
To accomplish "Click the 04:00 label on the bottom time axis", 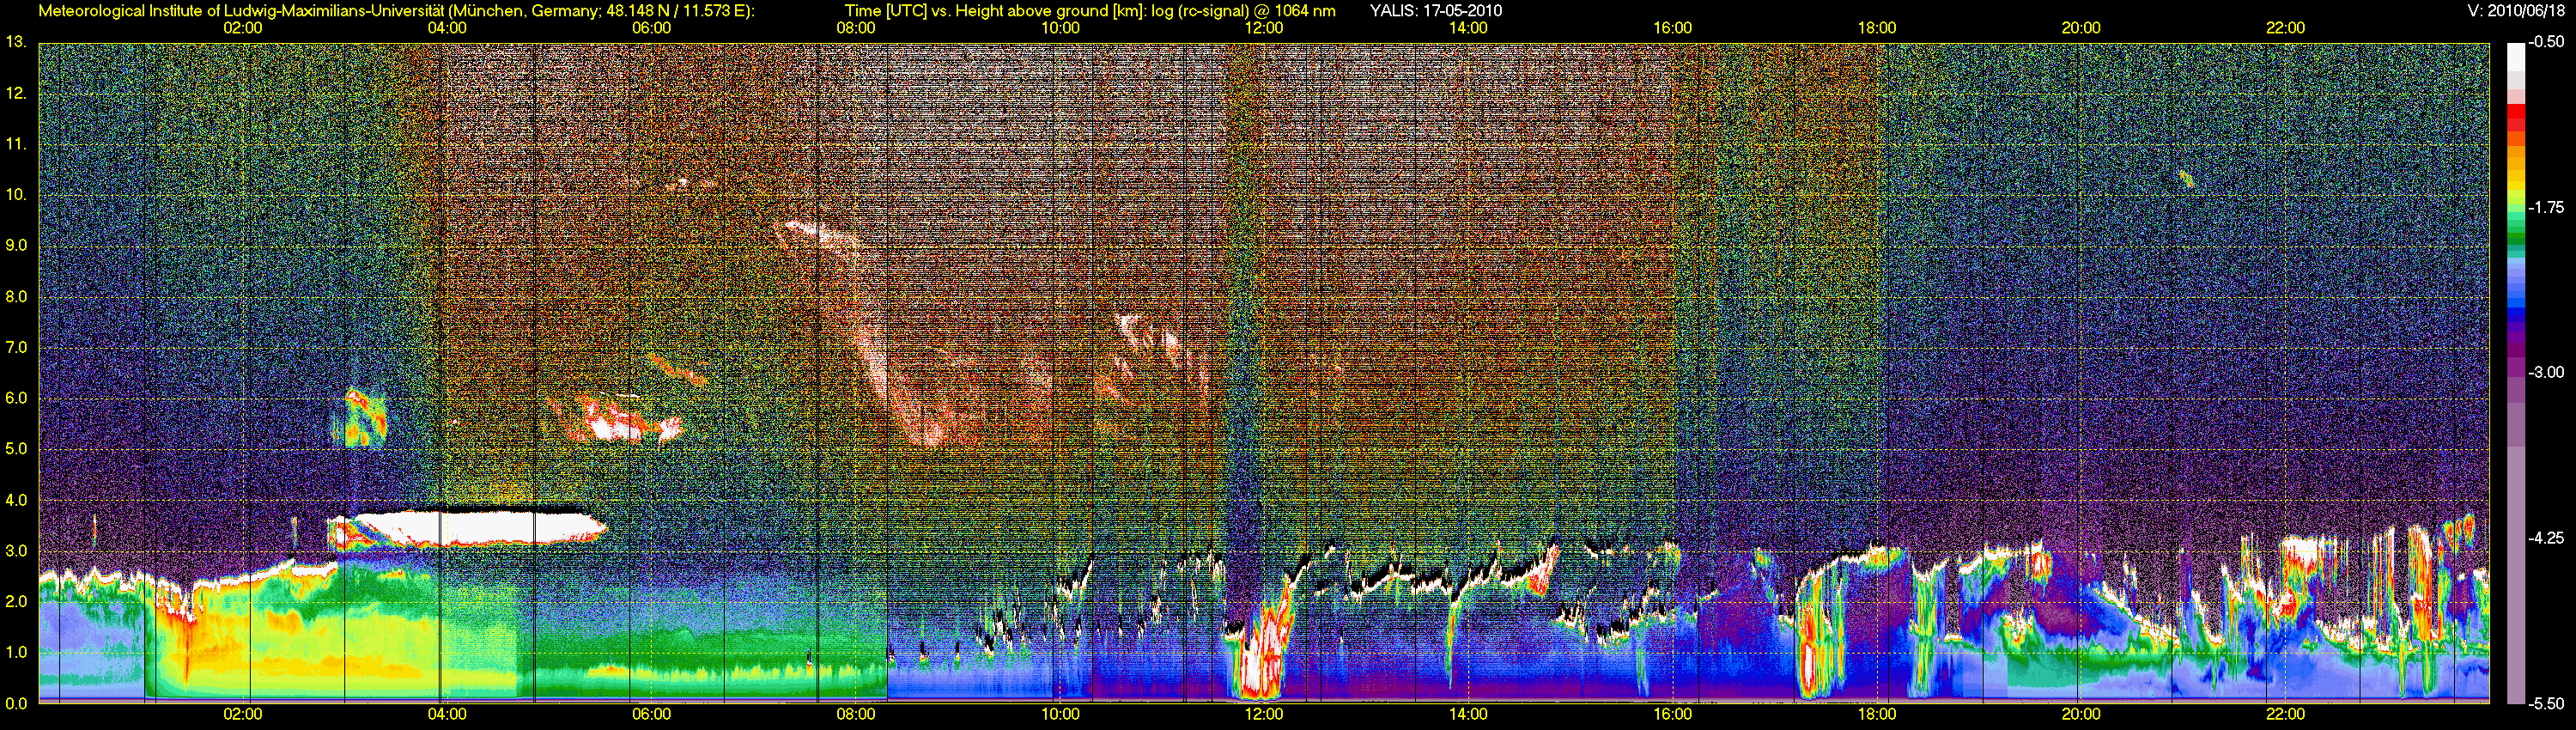I will click(447, 714).
